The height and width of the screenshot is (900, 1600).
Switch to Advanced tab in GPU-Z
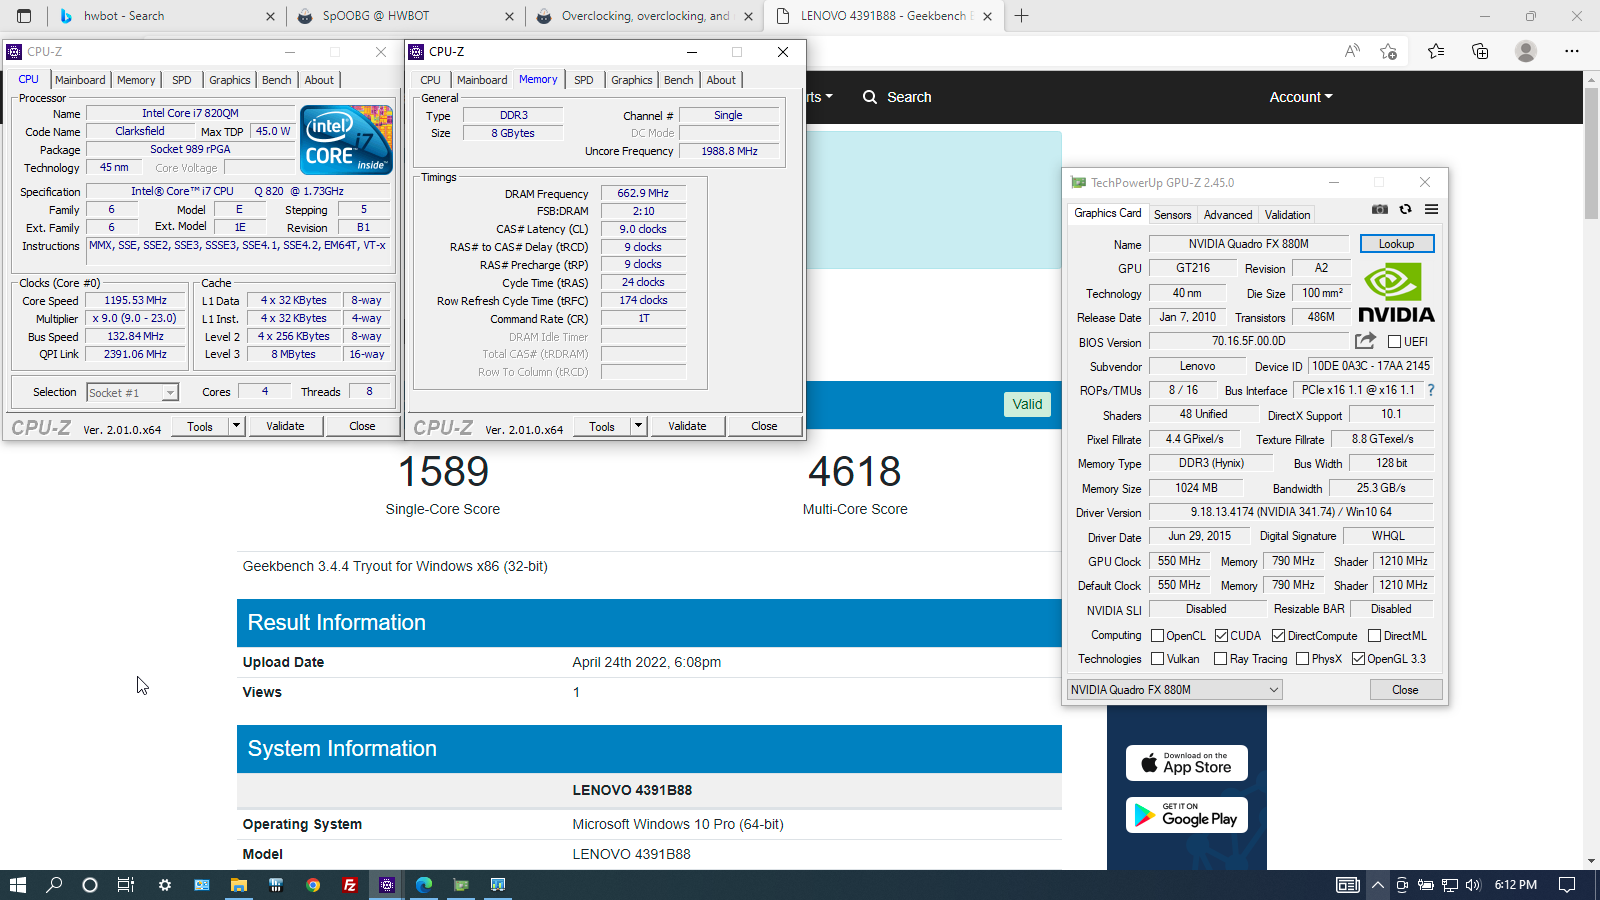1228,215
